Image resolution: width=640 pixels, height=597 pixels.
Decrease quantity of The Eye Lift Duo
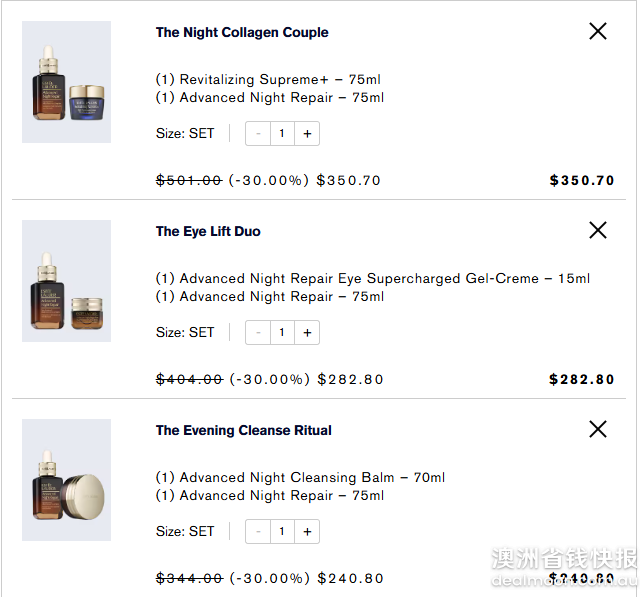[258, 333]
